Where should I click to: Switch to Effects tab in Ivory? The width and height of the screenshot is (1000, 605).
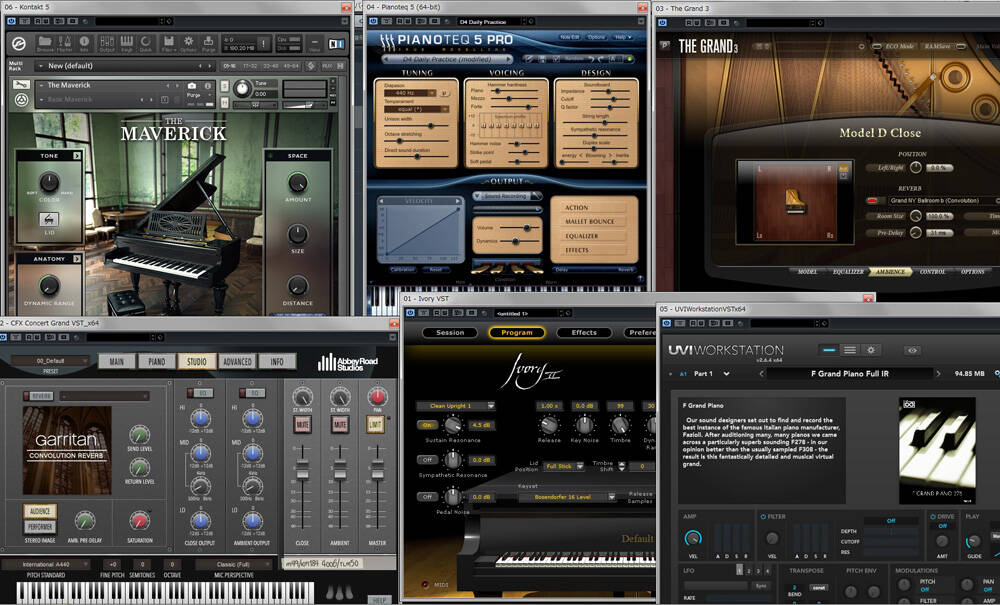tap(584, 332)
